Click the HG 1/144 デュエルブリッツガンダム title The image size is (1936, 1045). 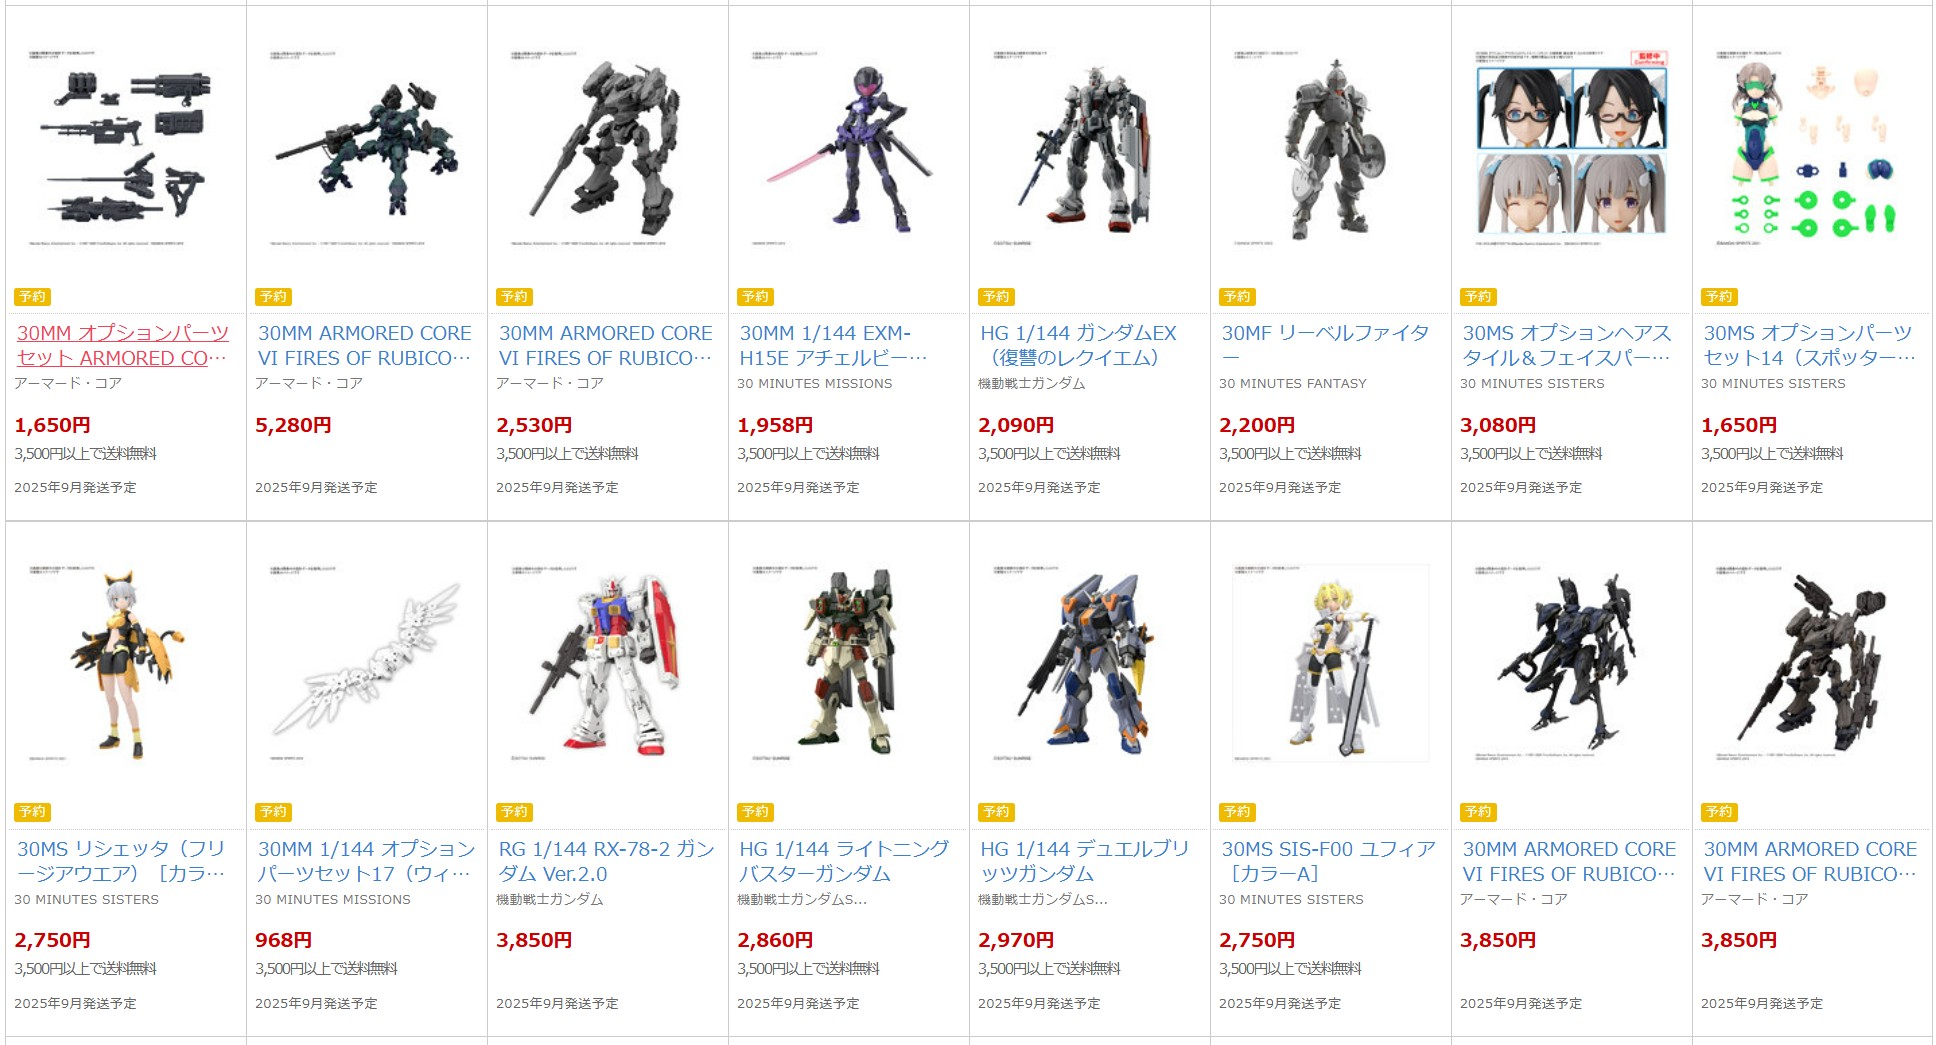point(1085,861)
